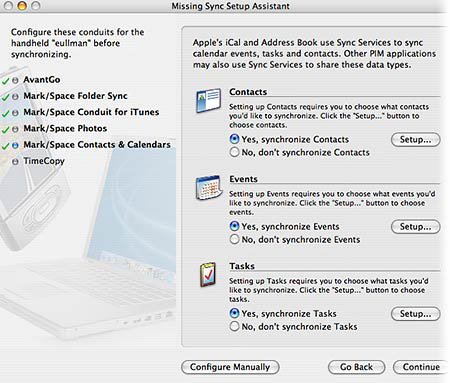Click Continue to proceed
This screenshot has width=450, height=383.
tap(421, 367)
